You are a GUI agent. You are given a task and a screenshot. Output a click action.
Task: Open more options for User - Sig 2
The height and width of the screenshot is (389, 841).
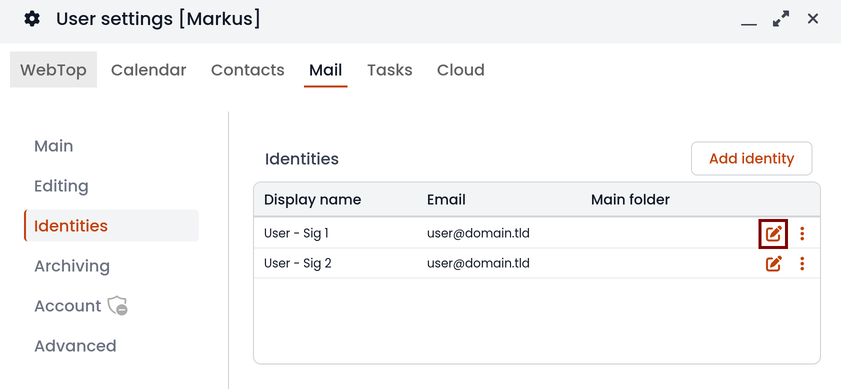[x=802, y=263]
